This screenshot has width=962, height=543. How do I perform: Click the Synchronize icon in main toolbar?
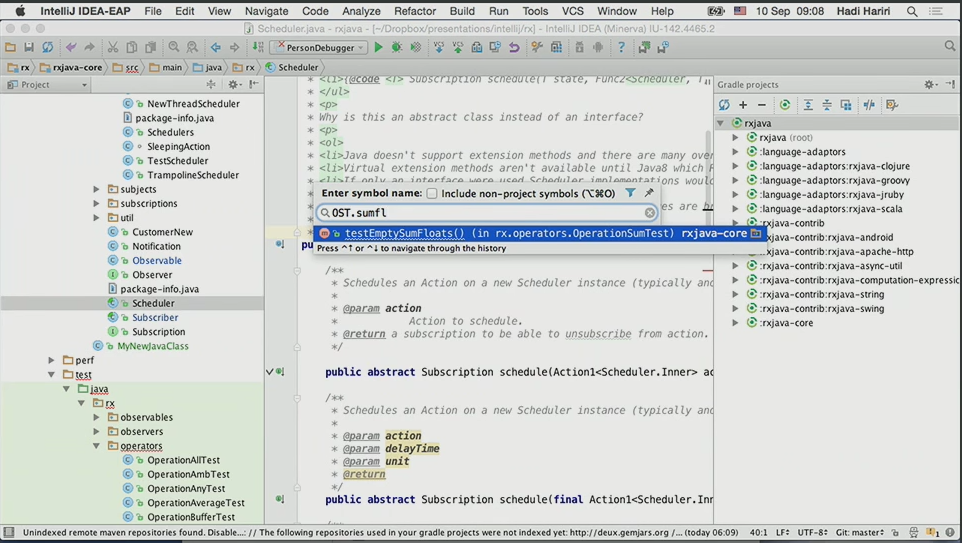pos(47,47)
